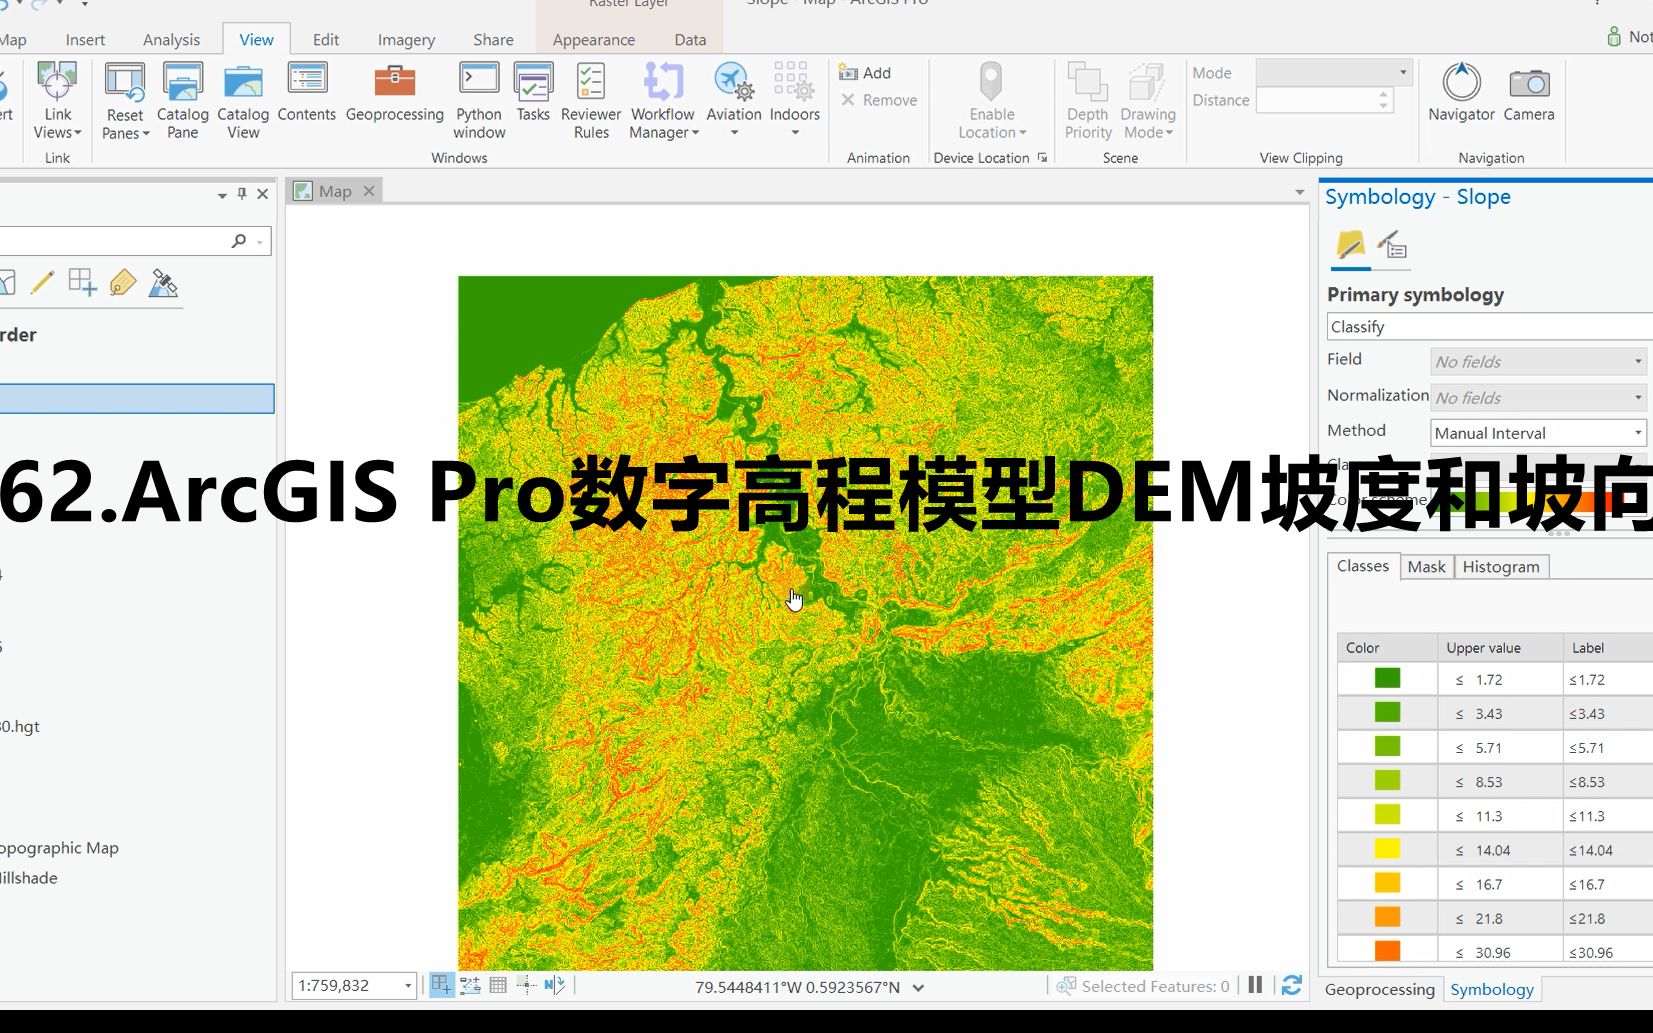Expand the Normalization dropdown

click(x=1538, y=398)
